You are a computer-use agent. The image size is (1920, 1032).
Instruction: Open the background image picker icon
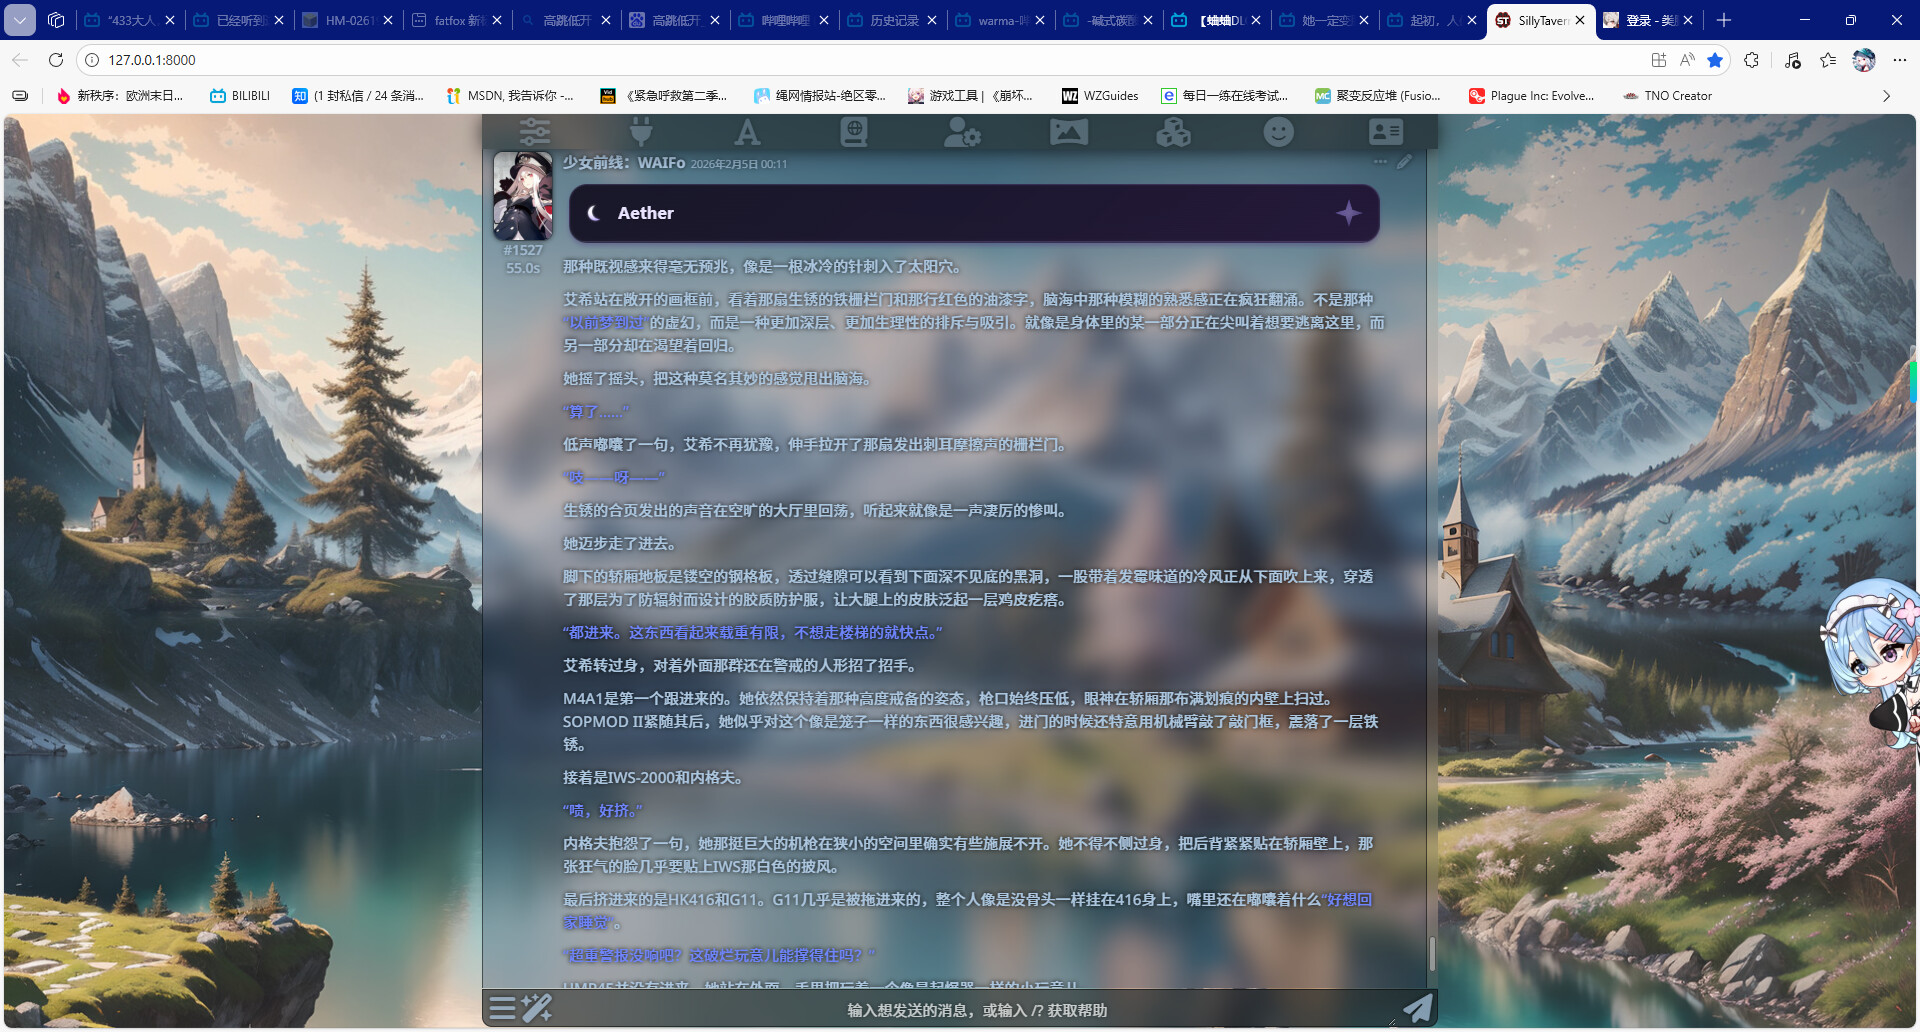click(x=1069, y=132)
